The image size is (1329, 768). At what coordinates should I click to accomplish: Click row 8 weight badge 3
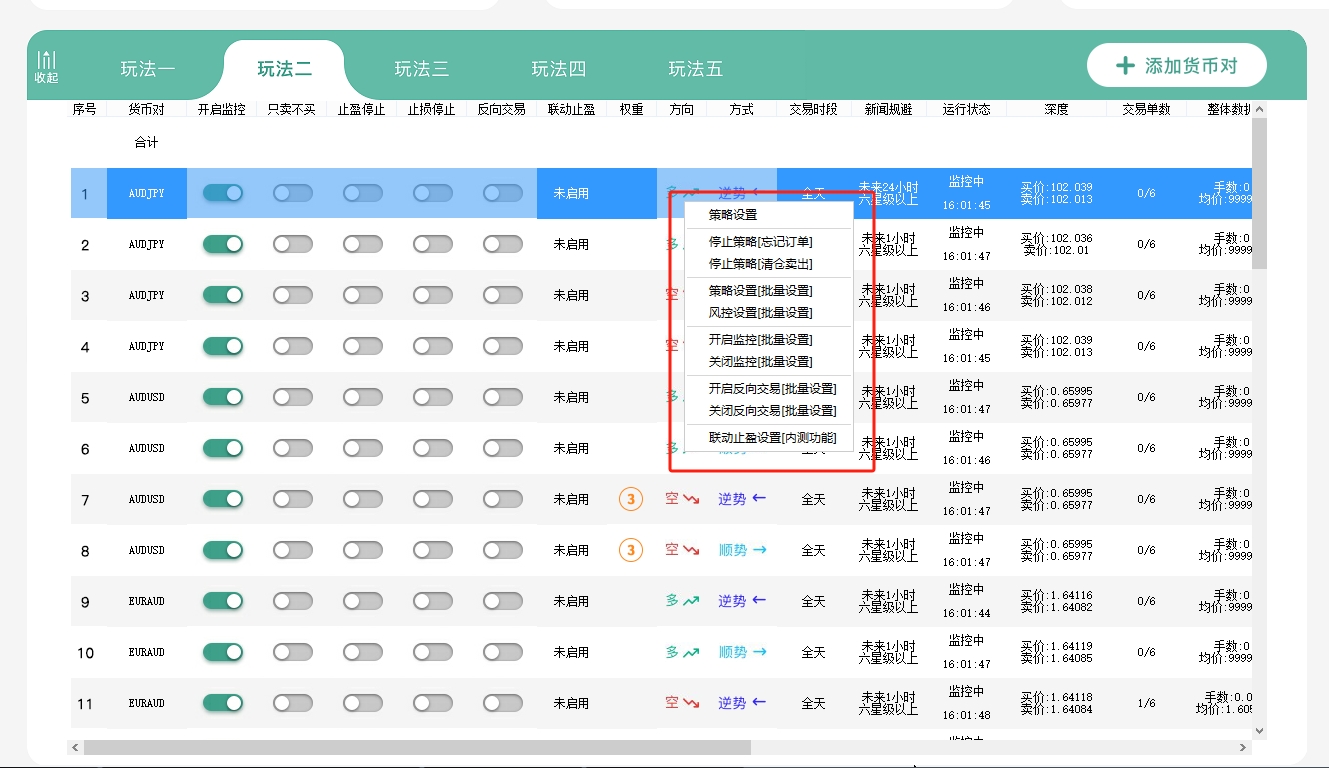point(630,549)
